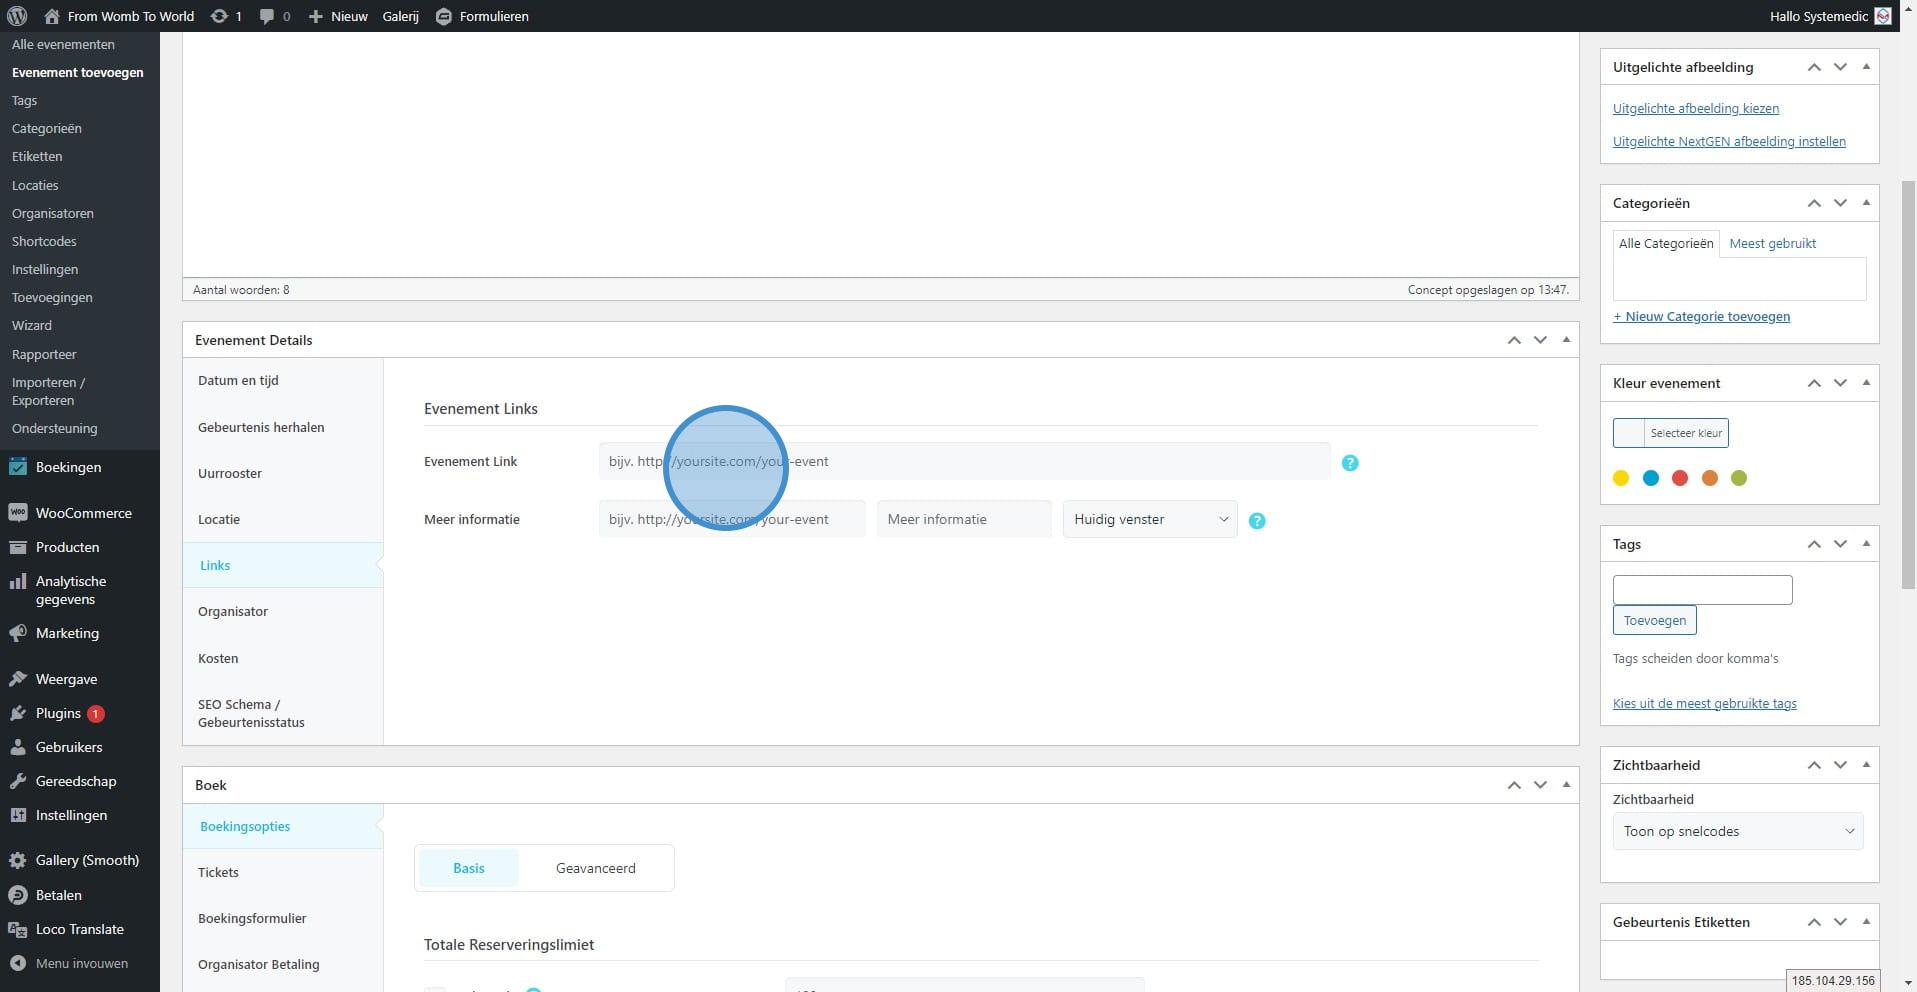Open the Huidig venster dropdown
This screenshot has height=992, width=1917.
[1149, 519]
